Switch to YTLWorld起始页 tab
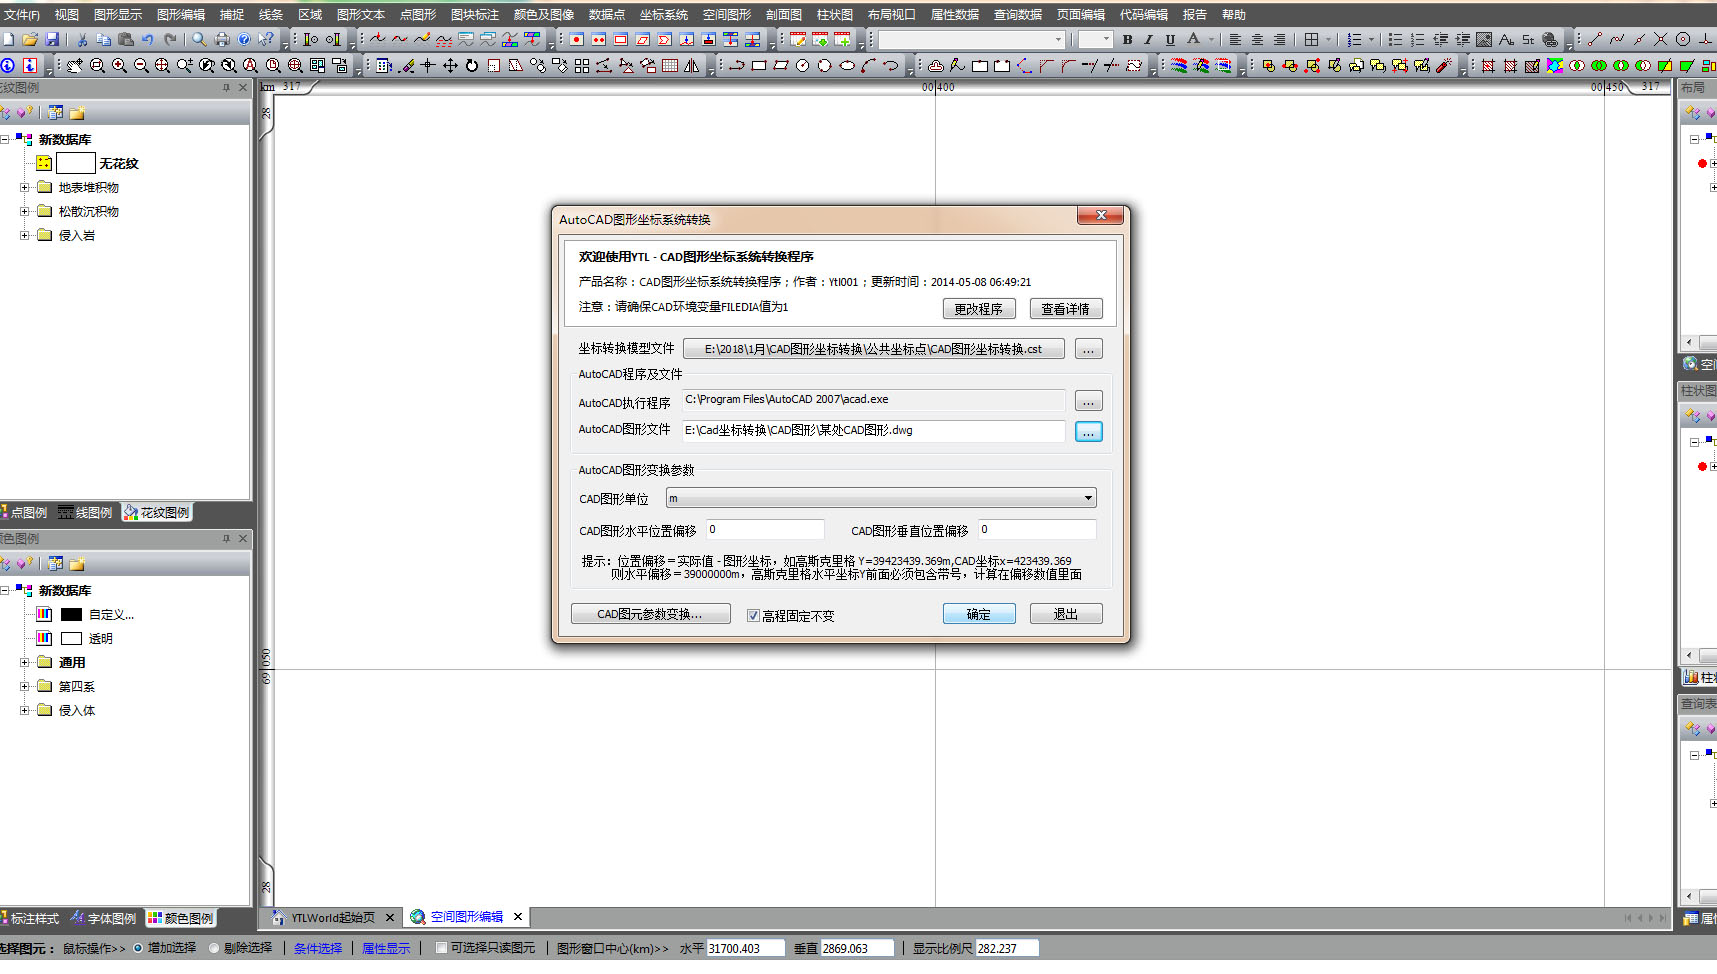This screenshot has width=1717, height=974. (x=333, y=917)
